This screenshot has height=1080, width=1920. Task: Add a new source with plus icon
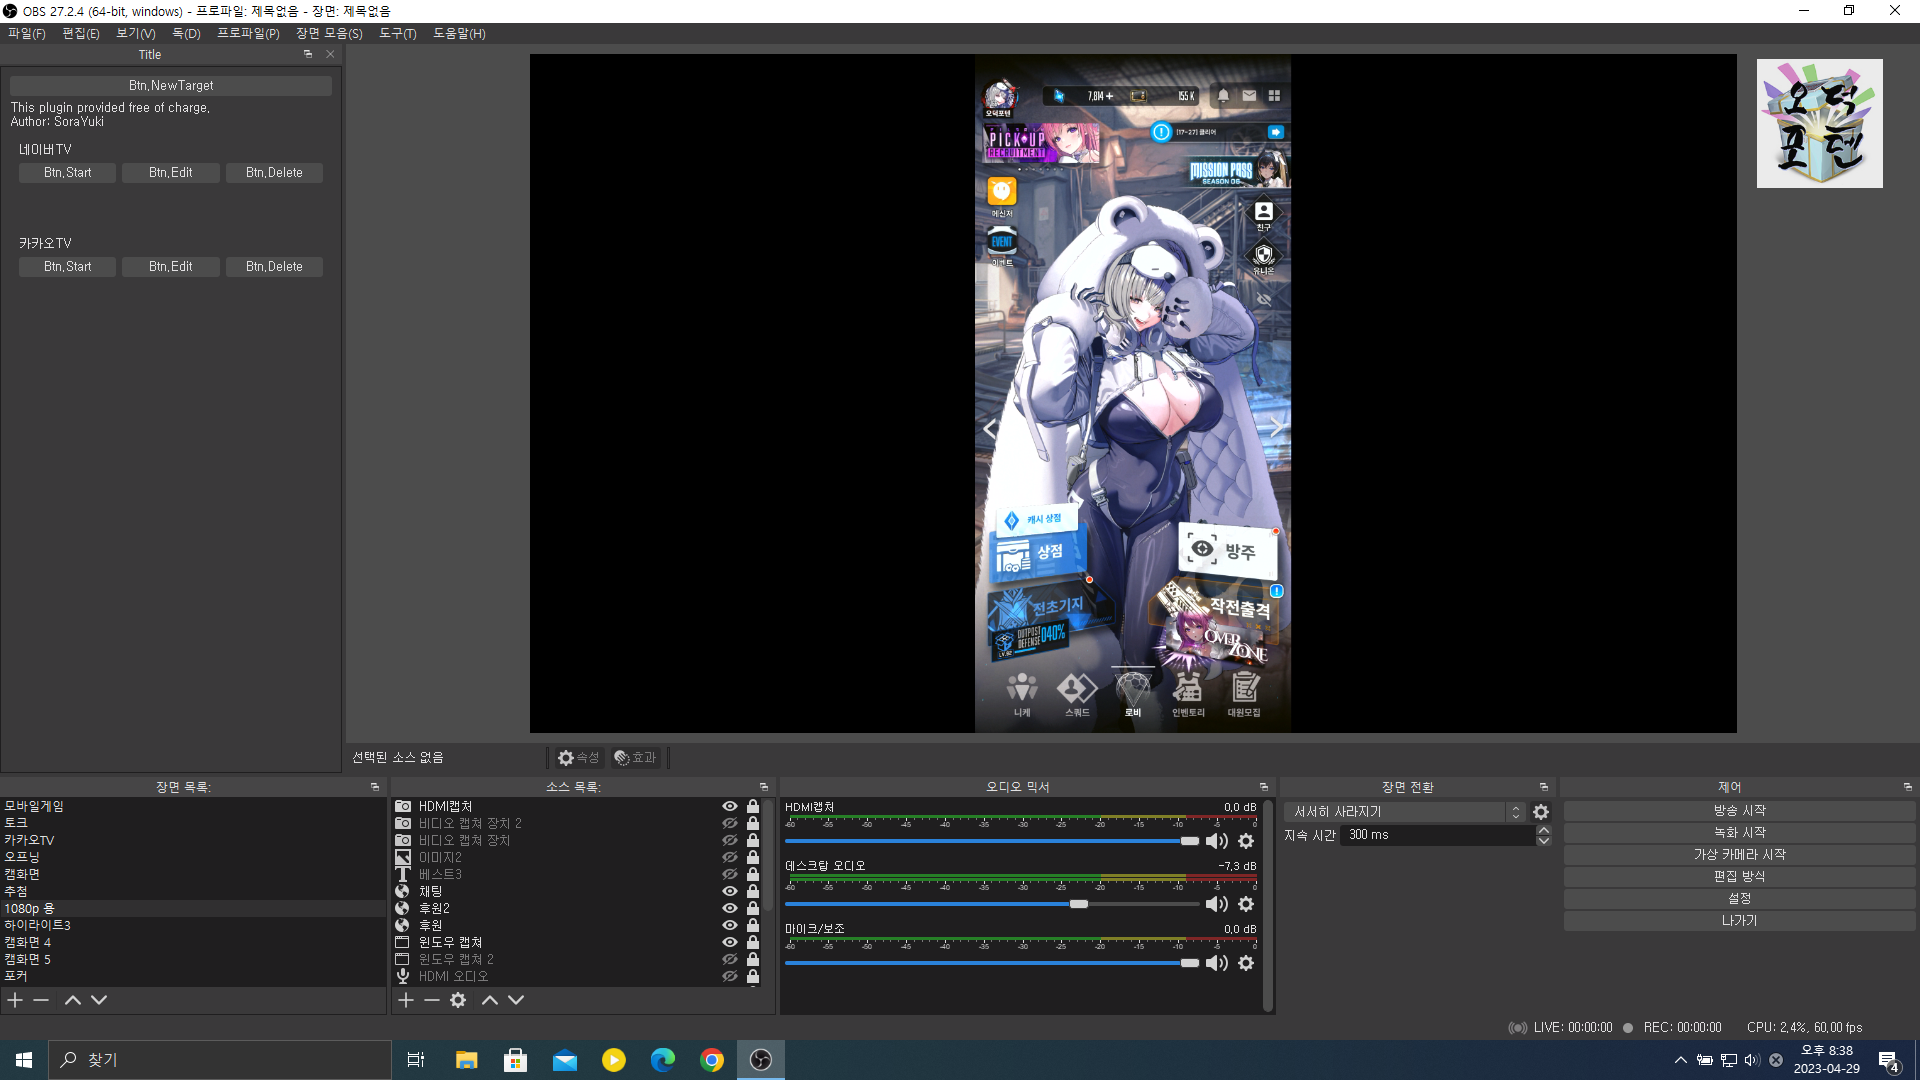click(x=406, y=1000)
